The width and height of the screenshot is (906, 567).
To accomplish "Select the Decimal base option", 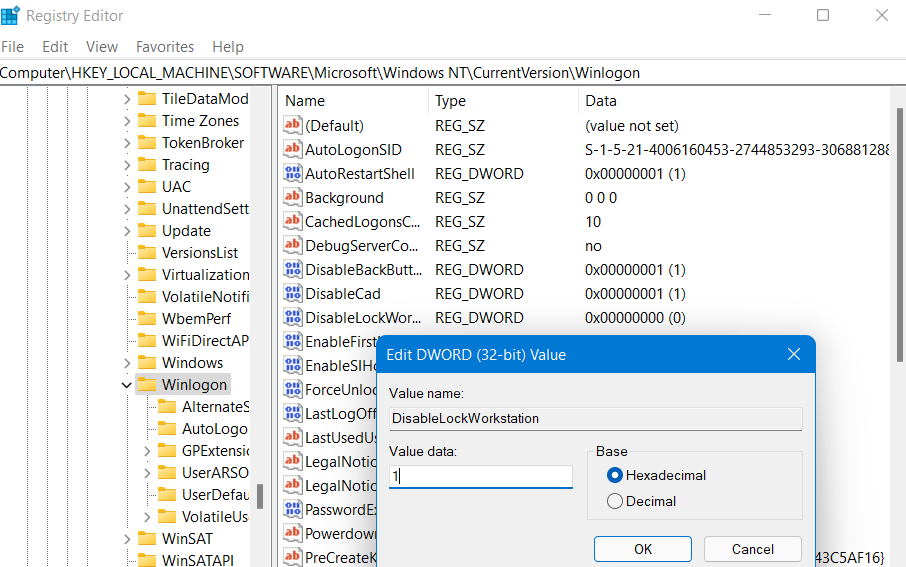I will click(615, 501).
